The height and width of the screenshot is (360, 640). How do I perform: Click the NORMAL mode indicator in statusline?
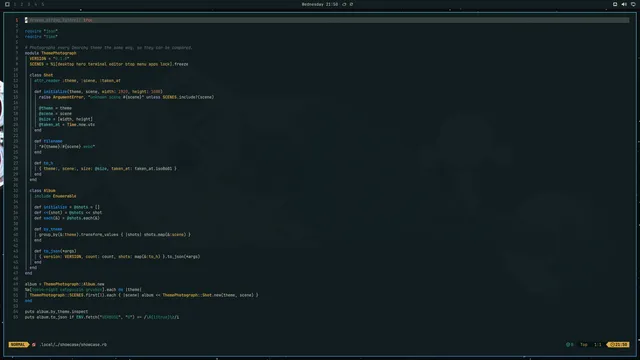click(x=18, y=344)
